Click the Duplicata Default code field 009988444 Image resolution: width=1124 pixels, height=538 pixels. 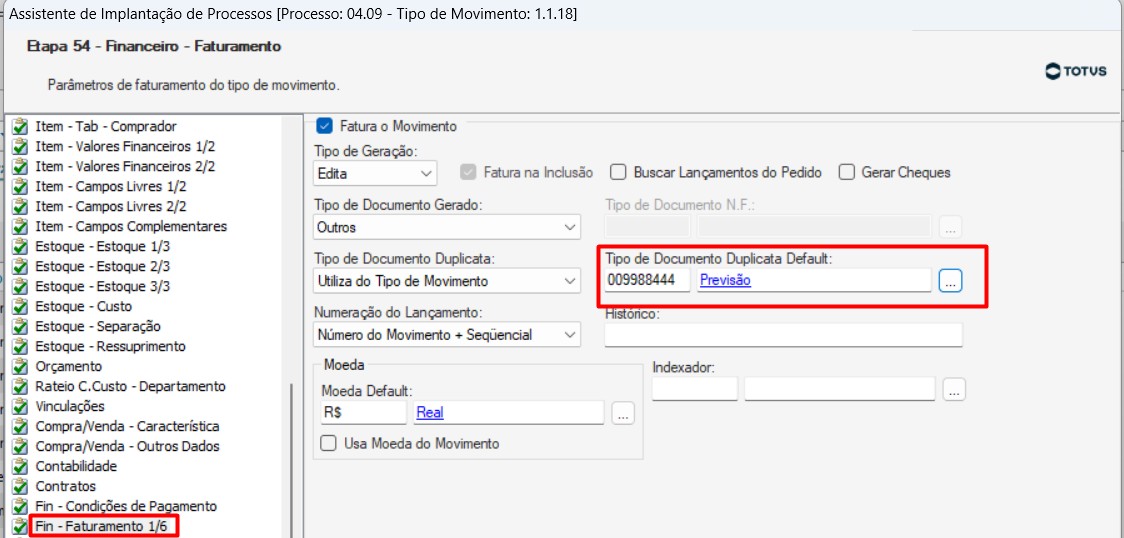click(648, 281)
